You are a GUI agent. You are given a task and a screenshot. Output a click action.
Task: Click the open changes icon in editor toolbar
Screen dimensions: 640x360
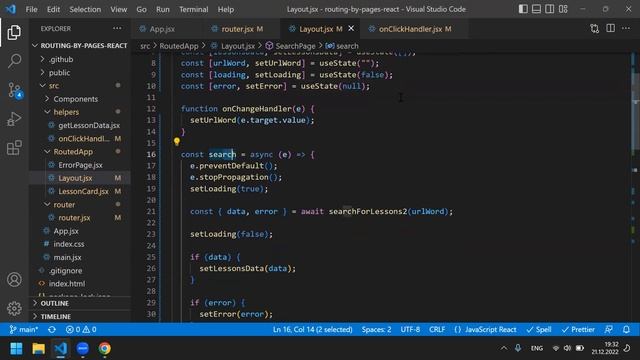point(594,29)
